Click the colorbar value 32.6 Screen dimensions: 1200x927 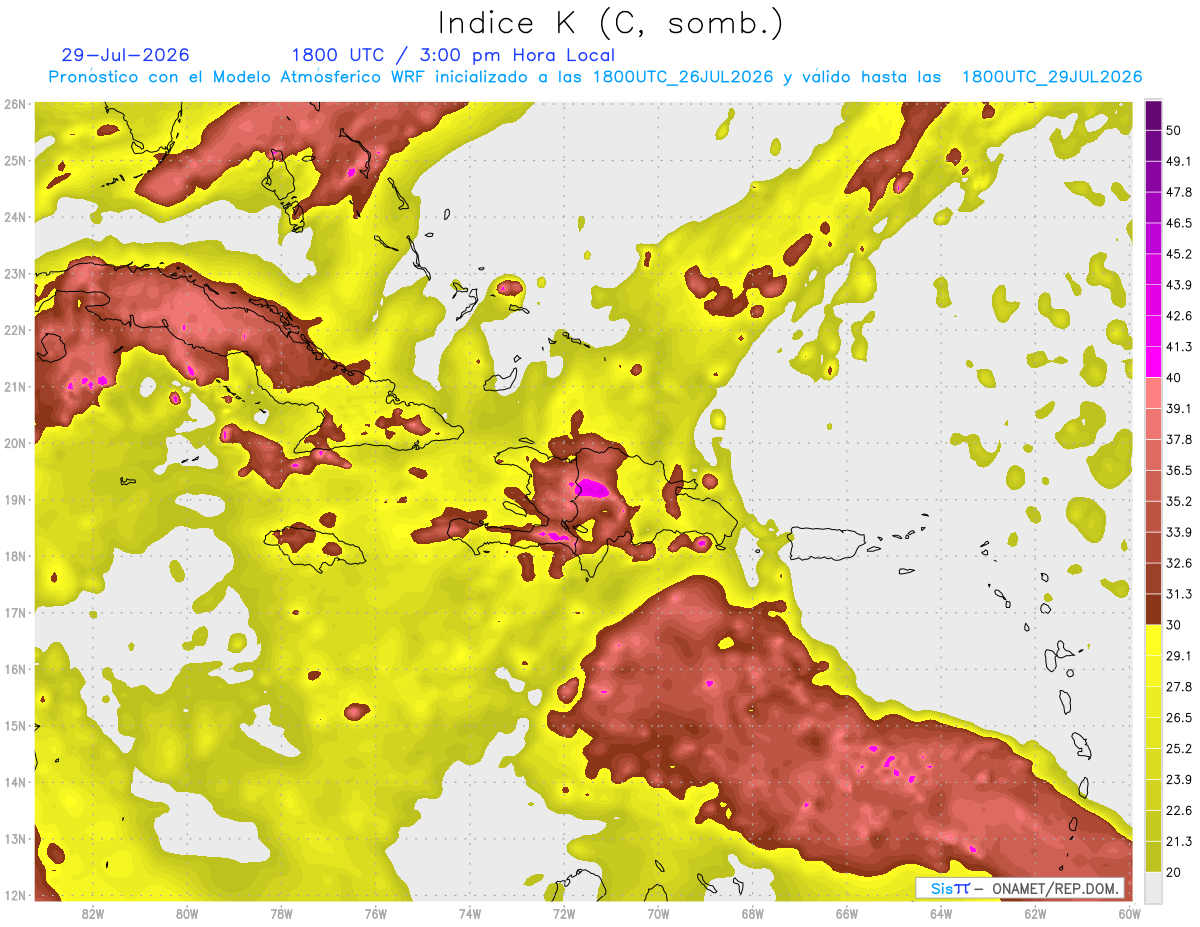1179,563
